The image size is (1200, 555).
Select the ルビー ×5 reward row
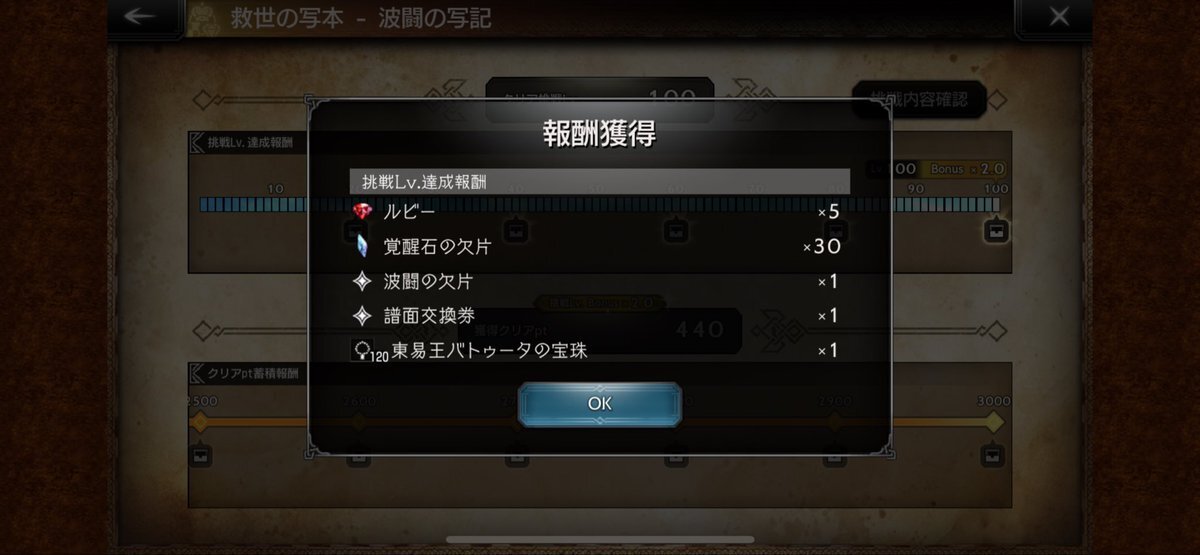click(599, 211)
